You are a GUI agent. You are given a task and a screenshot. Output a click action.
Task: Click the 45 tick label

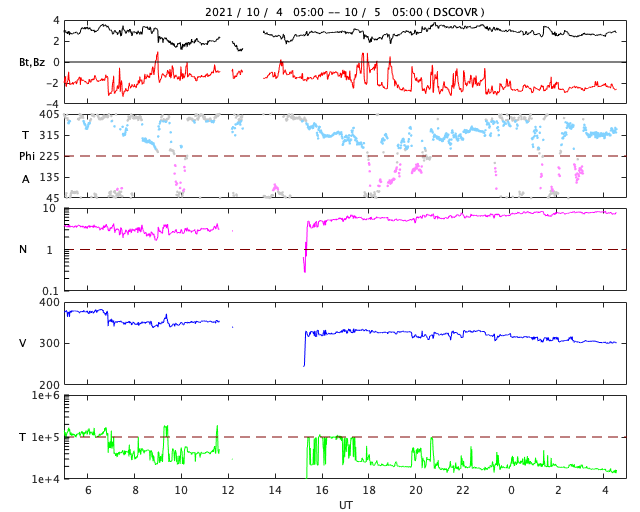52,198
